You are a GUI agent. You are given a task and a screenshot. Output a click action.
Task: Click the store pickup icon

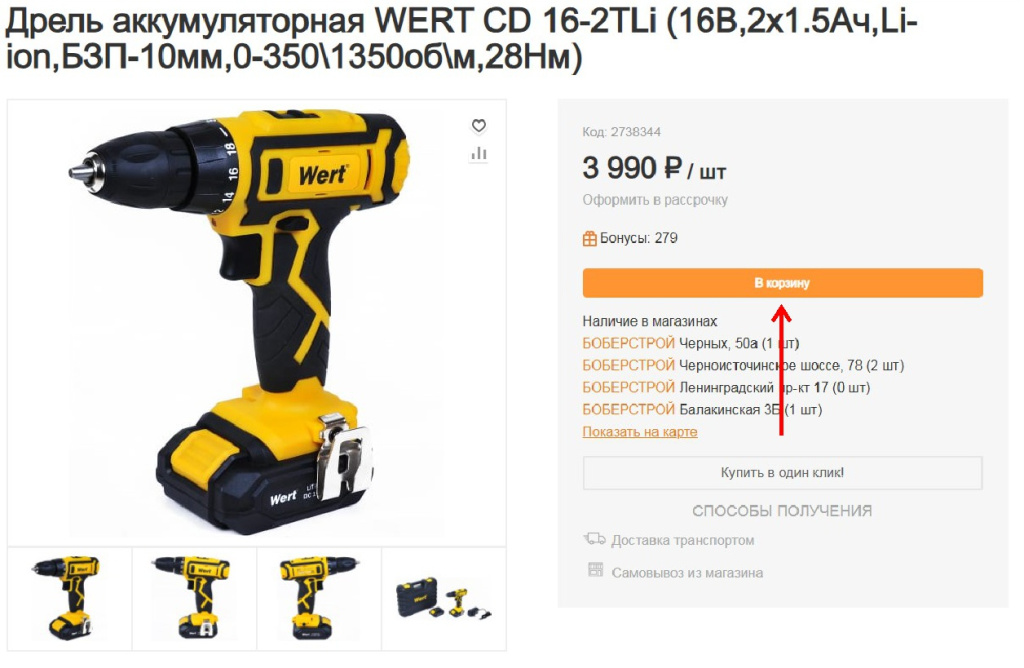coord(596,570)
